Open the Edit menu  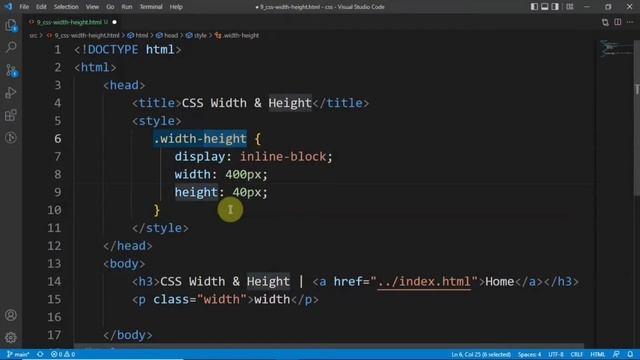(41, 7)
